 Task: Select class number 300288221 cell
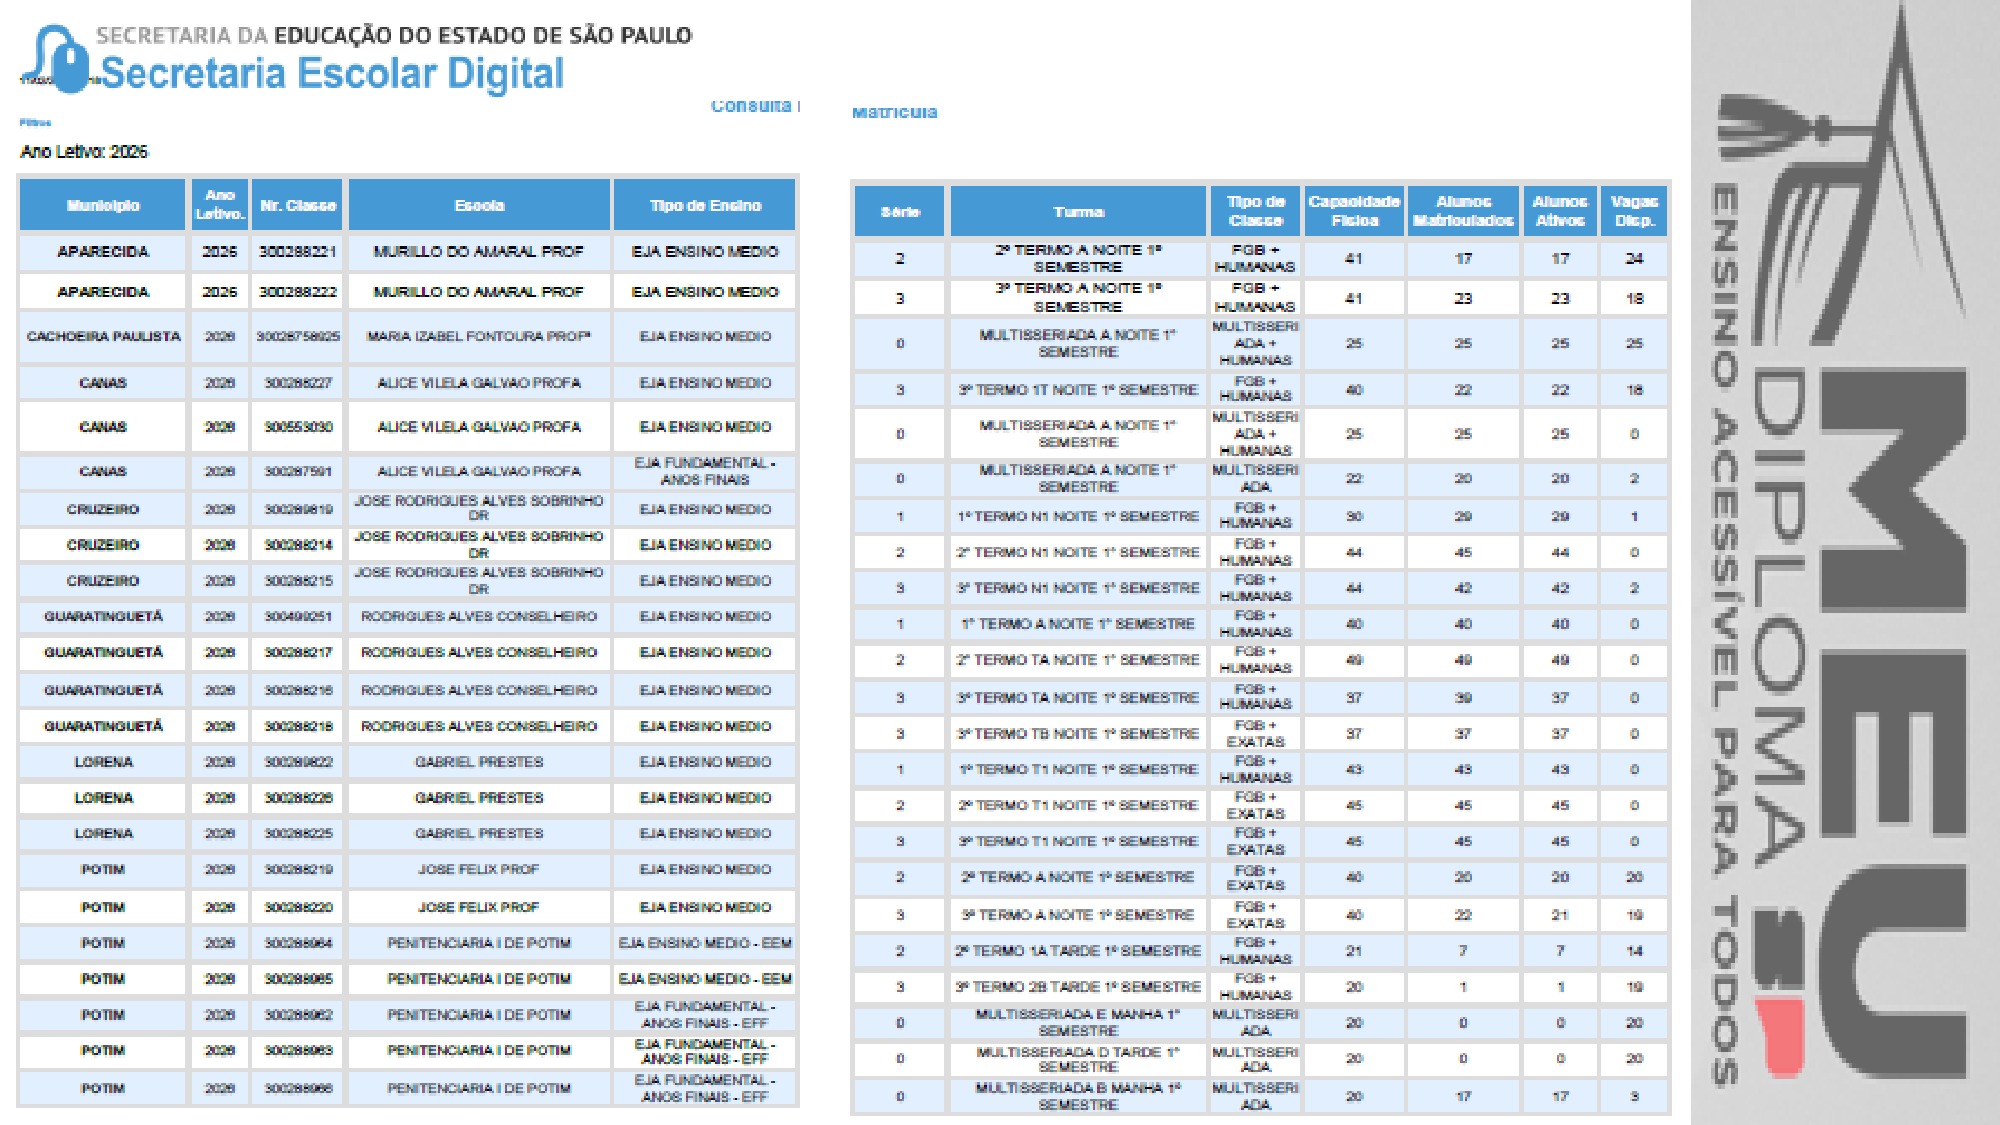click(x=298, y=252)
